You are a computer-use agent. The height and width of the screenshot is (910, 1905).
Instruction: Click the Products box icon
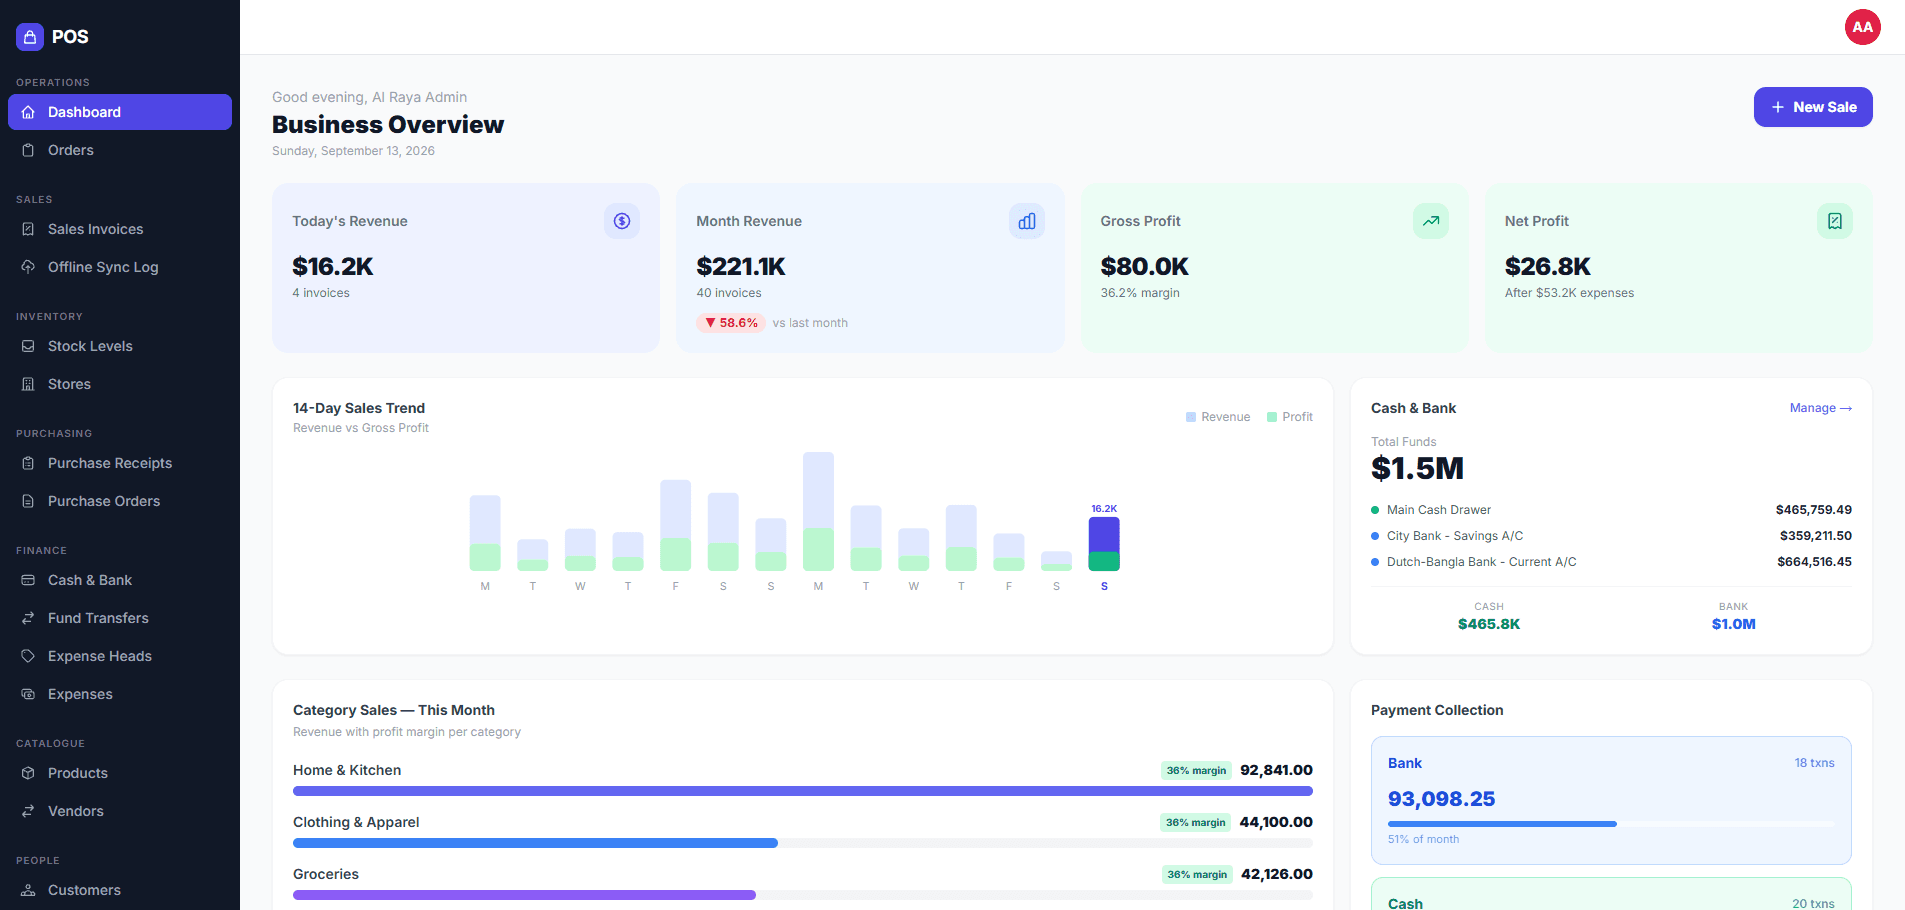pos(28,773)
